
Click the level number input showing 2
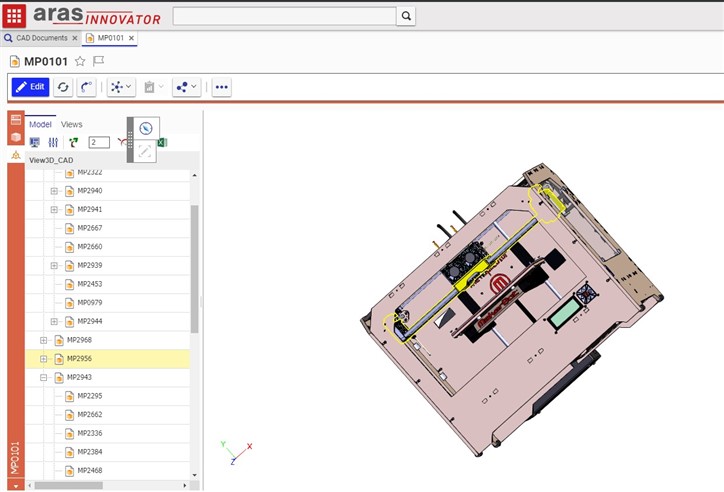99,142
